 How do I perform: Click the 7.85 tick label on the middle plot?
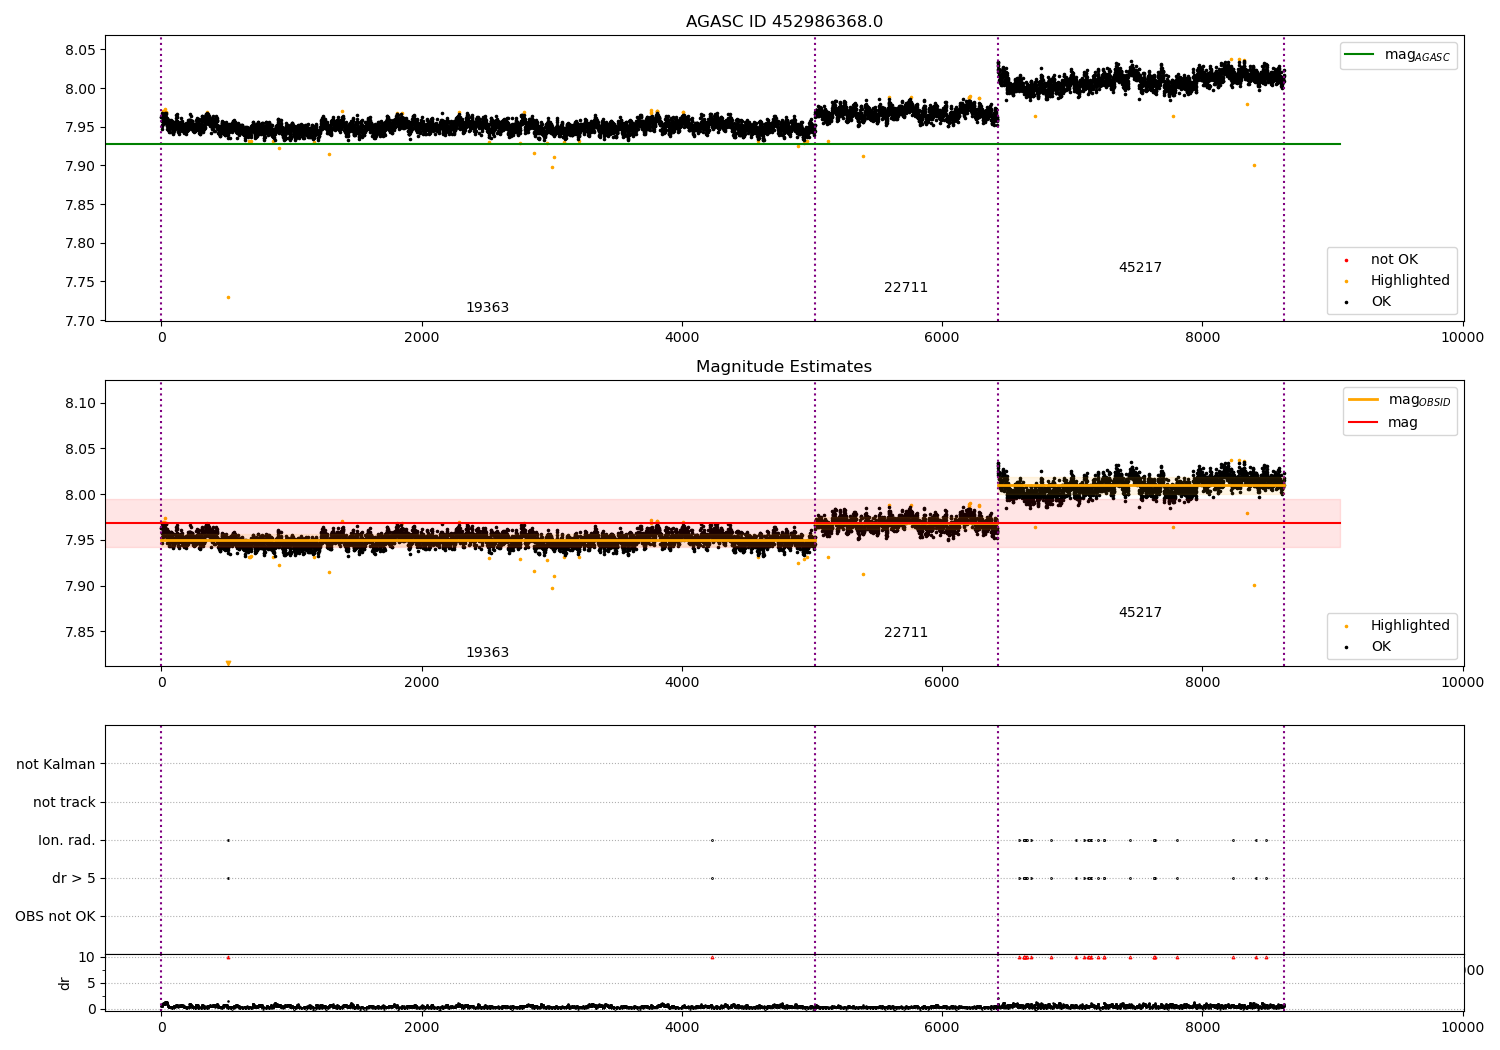79,632
